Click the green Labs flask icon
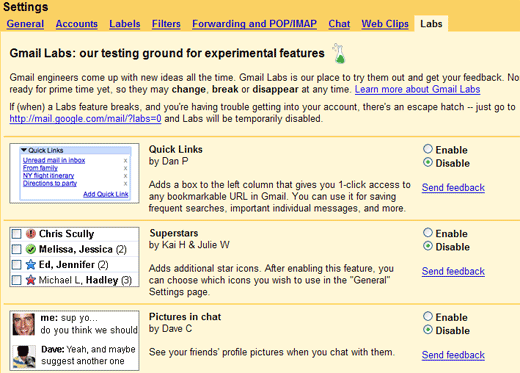This screenshot has height=373, width=520. point(339,54)
